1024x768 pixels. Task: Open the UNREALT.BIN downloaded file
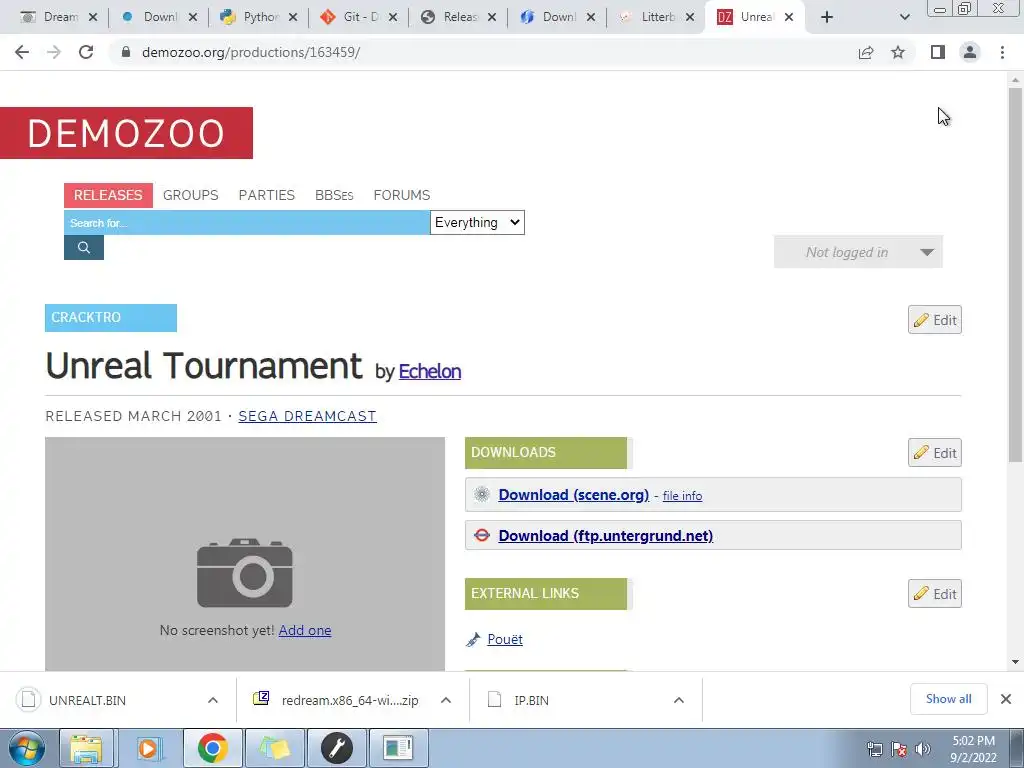click(x=88, y=700)
